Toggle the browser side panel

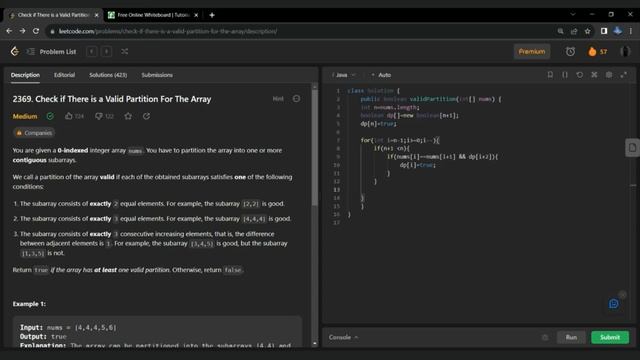604,31
